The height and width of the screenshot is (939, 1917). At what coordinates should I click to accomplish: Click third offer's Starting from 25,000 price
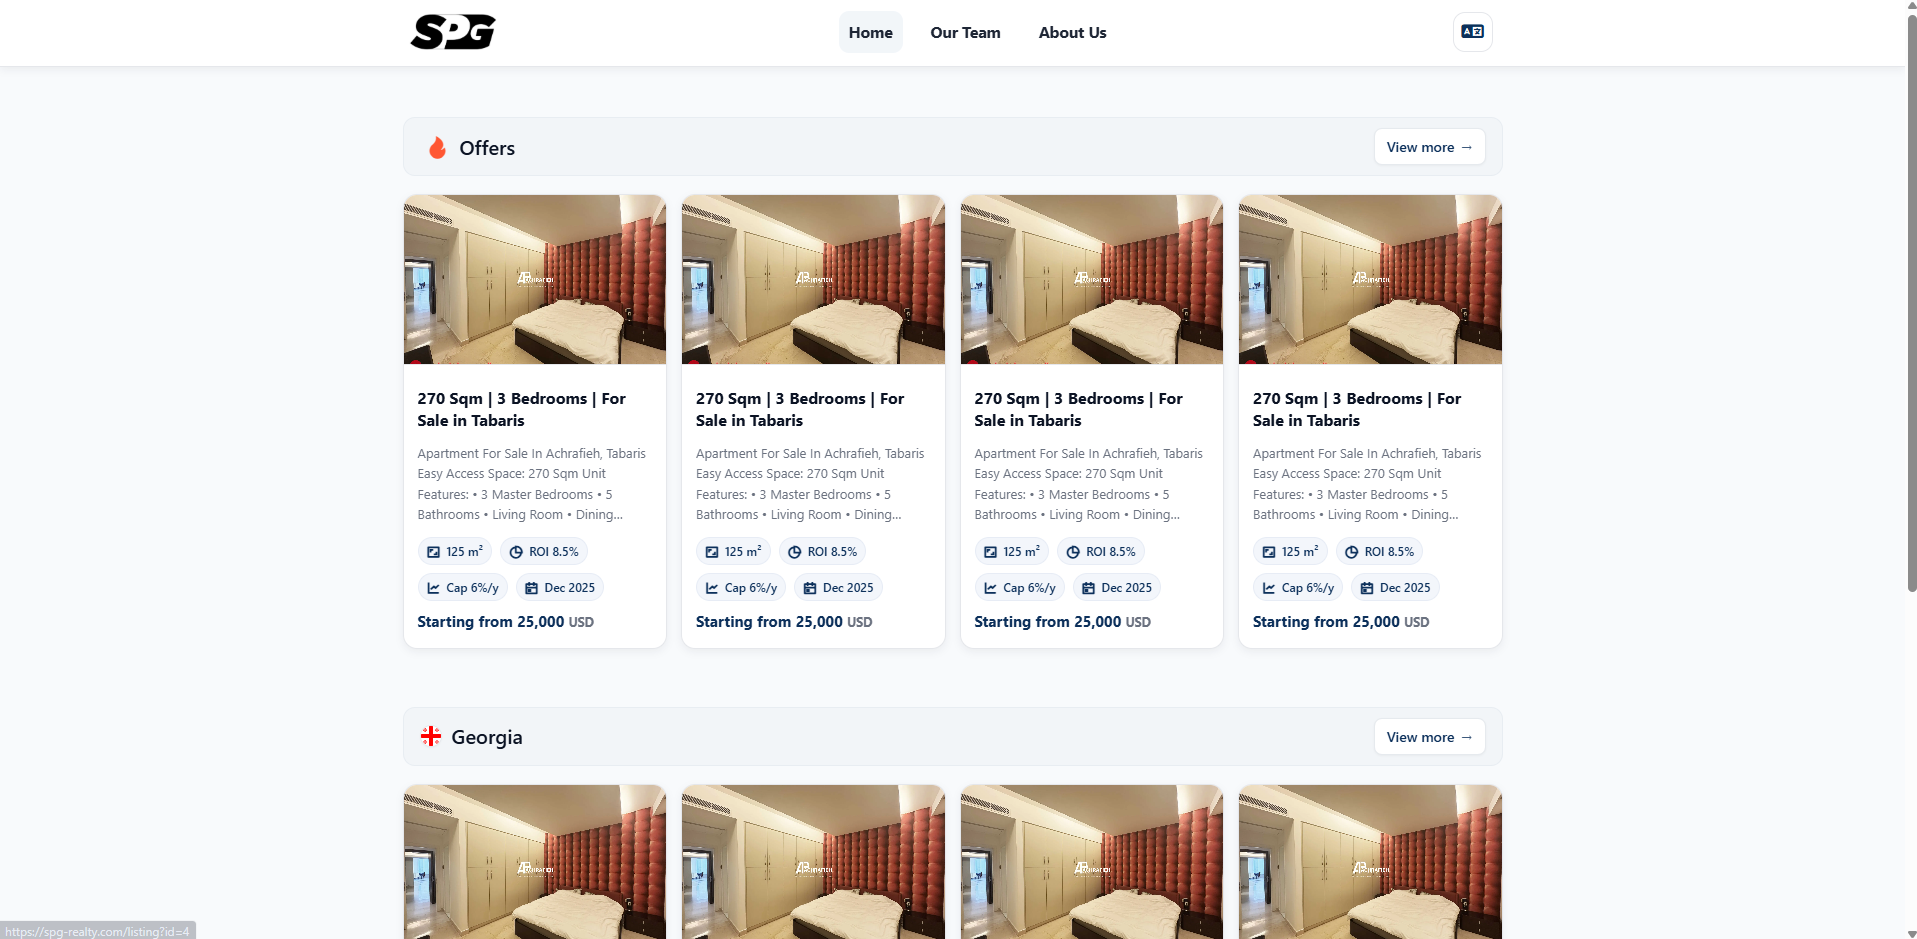tap(1062, 622)
